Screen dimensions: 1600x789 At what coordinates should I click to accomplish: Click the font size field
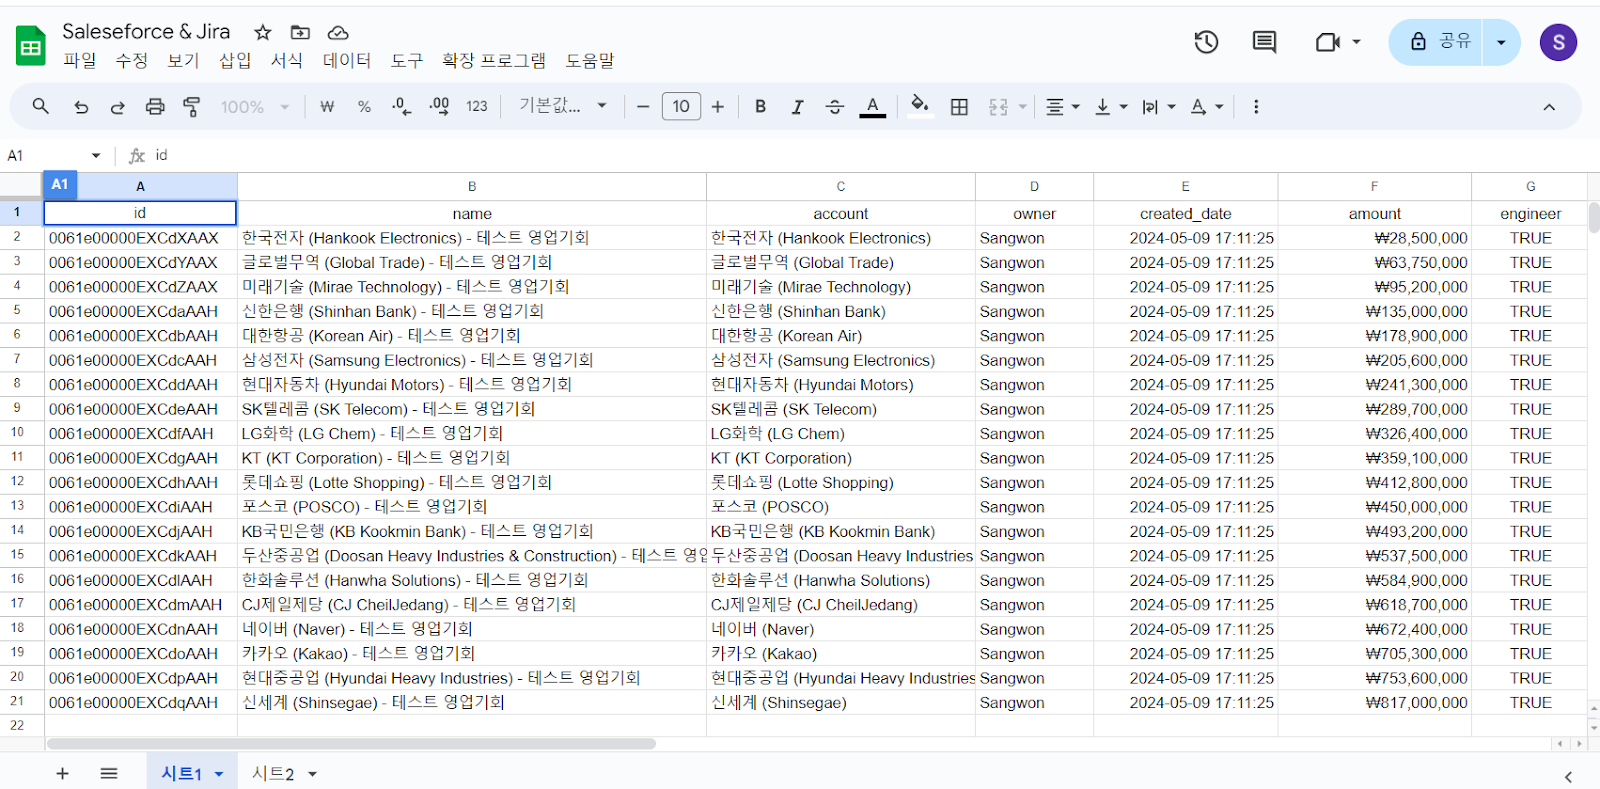click(x=681, y=107)
